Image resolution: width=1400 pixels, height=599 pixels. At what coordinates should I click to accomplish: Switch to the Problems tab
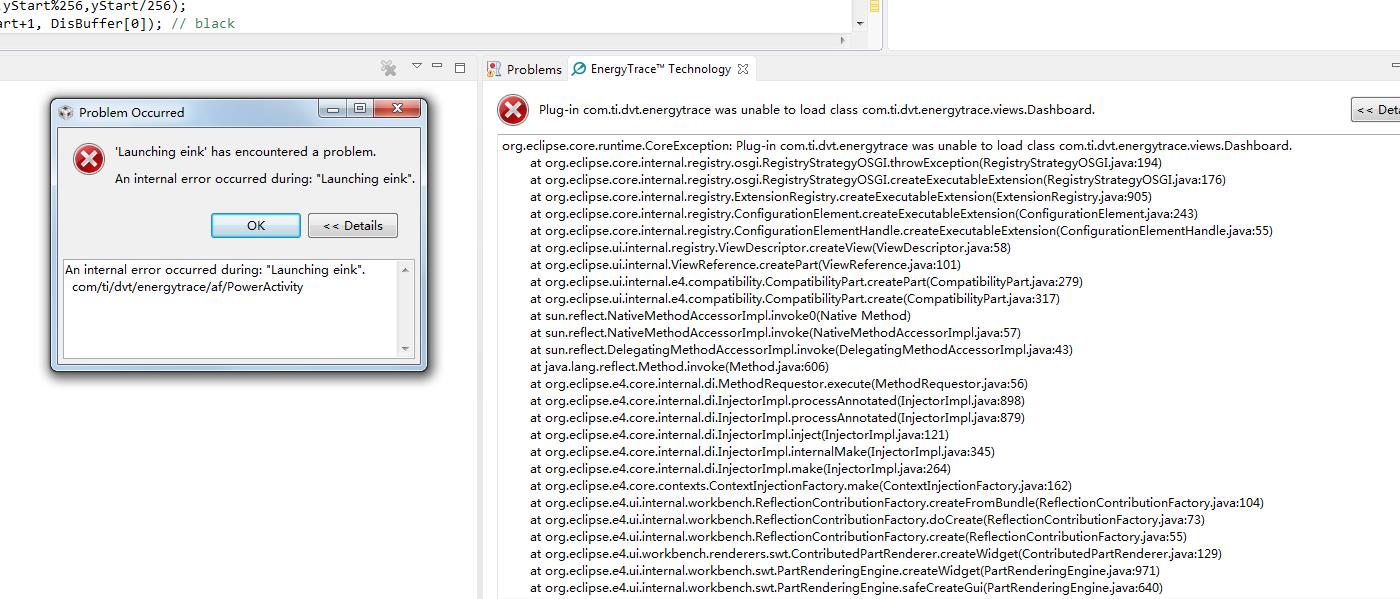534,69
